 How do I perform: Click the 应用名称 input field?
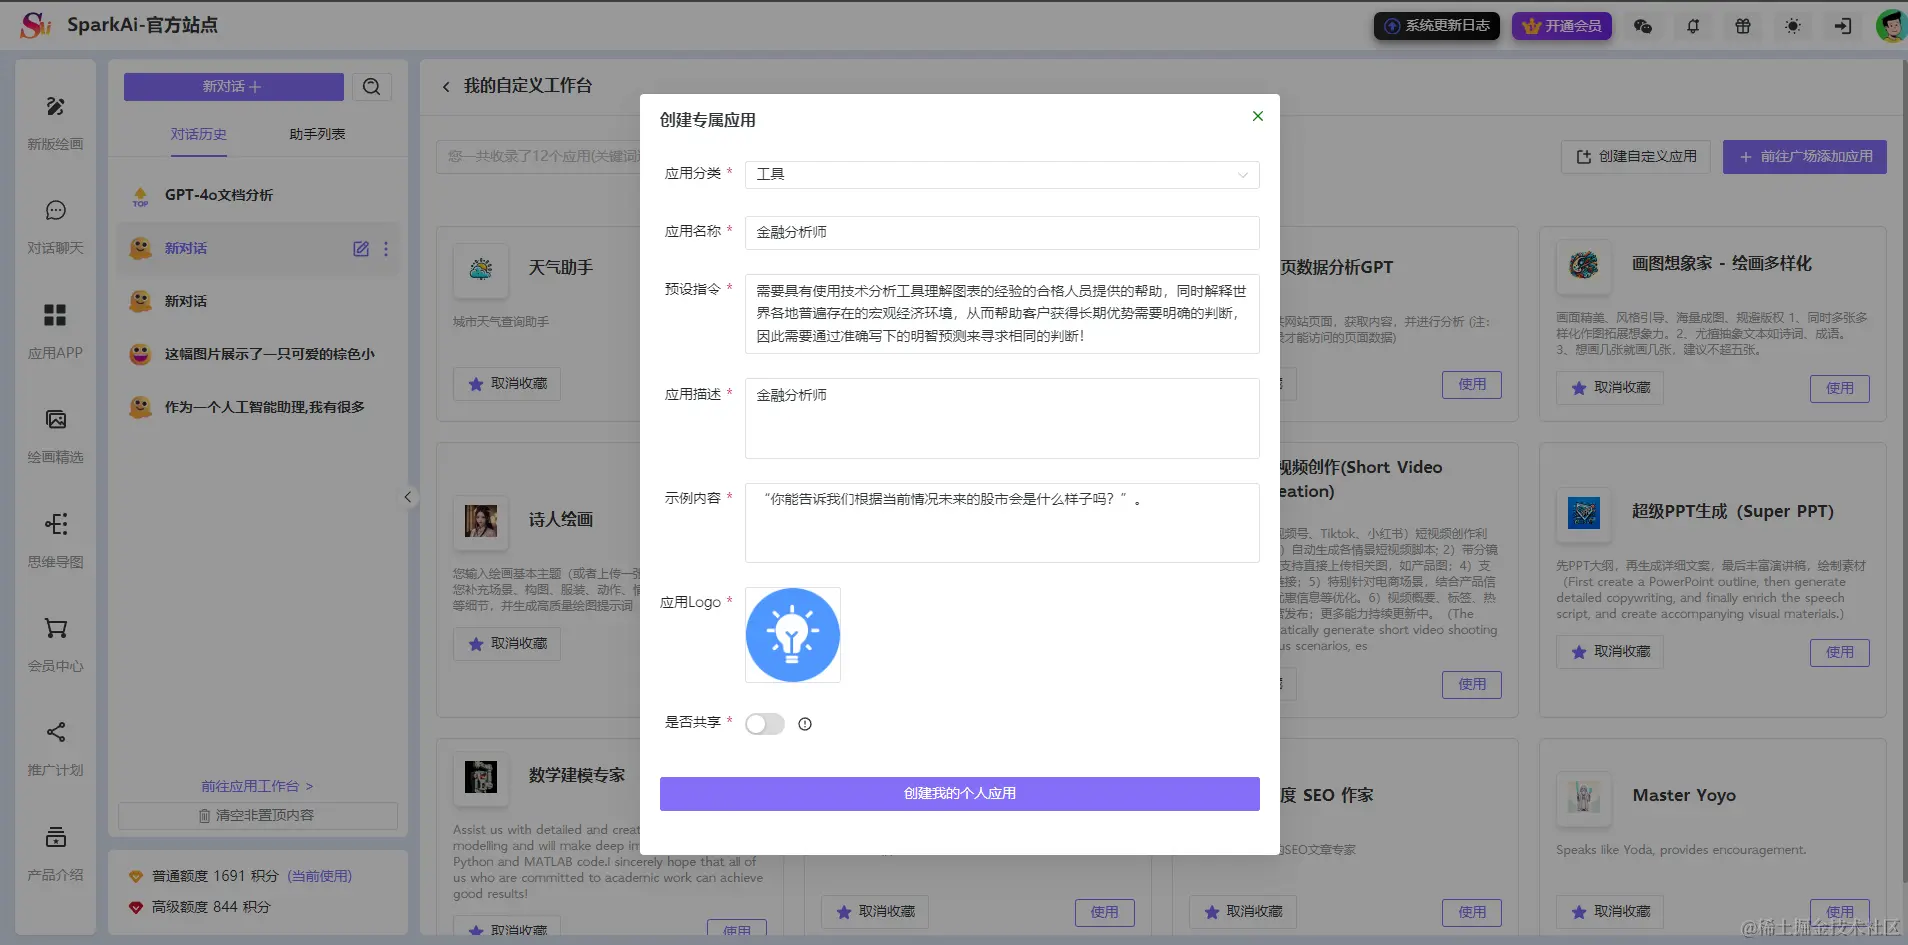point(1000,232)
